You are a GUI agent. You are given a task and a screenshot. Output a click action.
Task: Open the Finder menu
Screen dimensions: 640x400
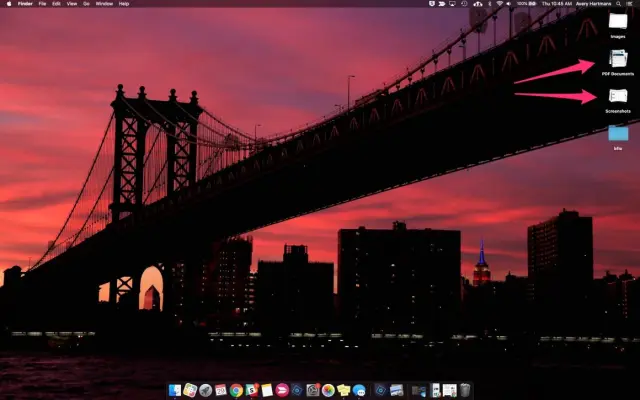pos(25,4)
